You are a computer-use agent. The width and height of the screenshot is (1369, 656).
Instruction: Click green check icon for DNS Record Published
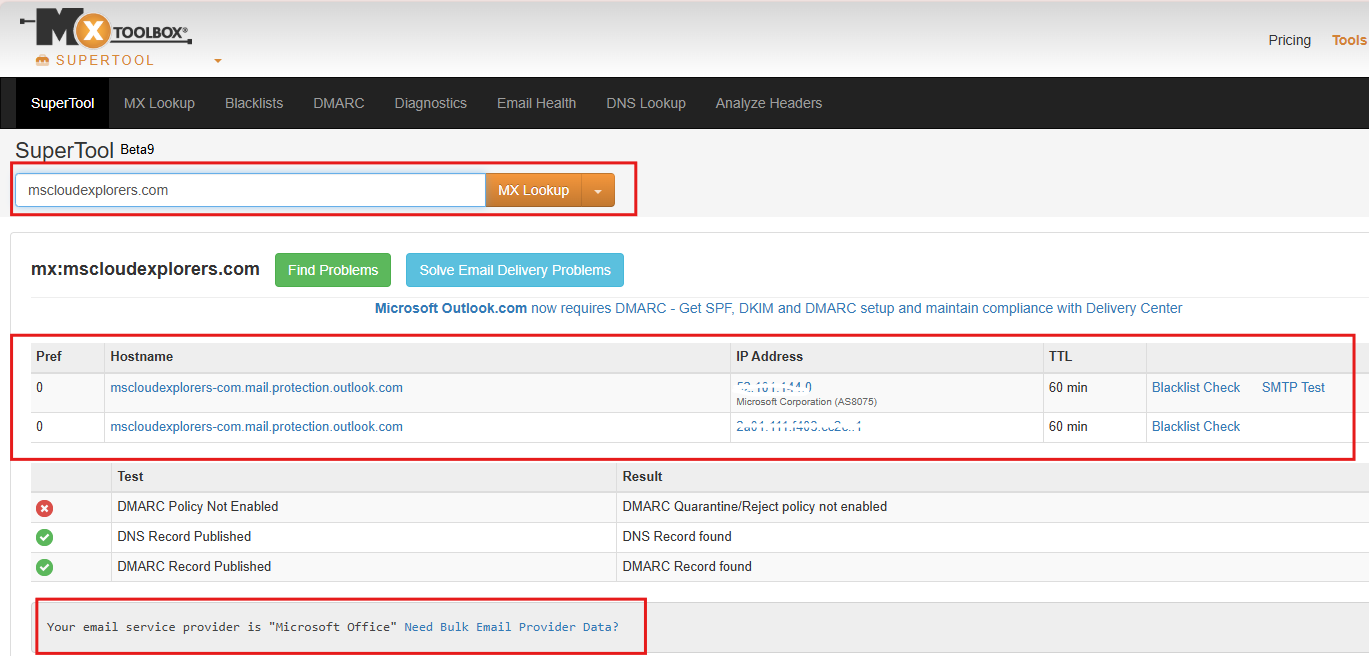[45, 537]
